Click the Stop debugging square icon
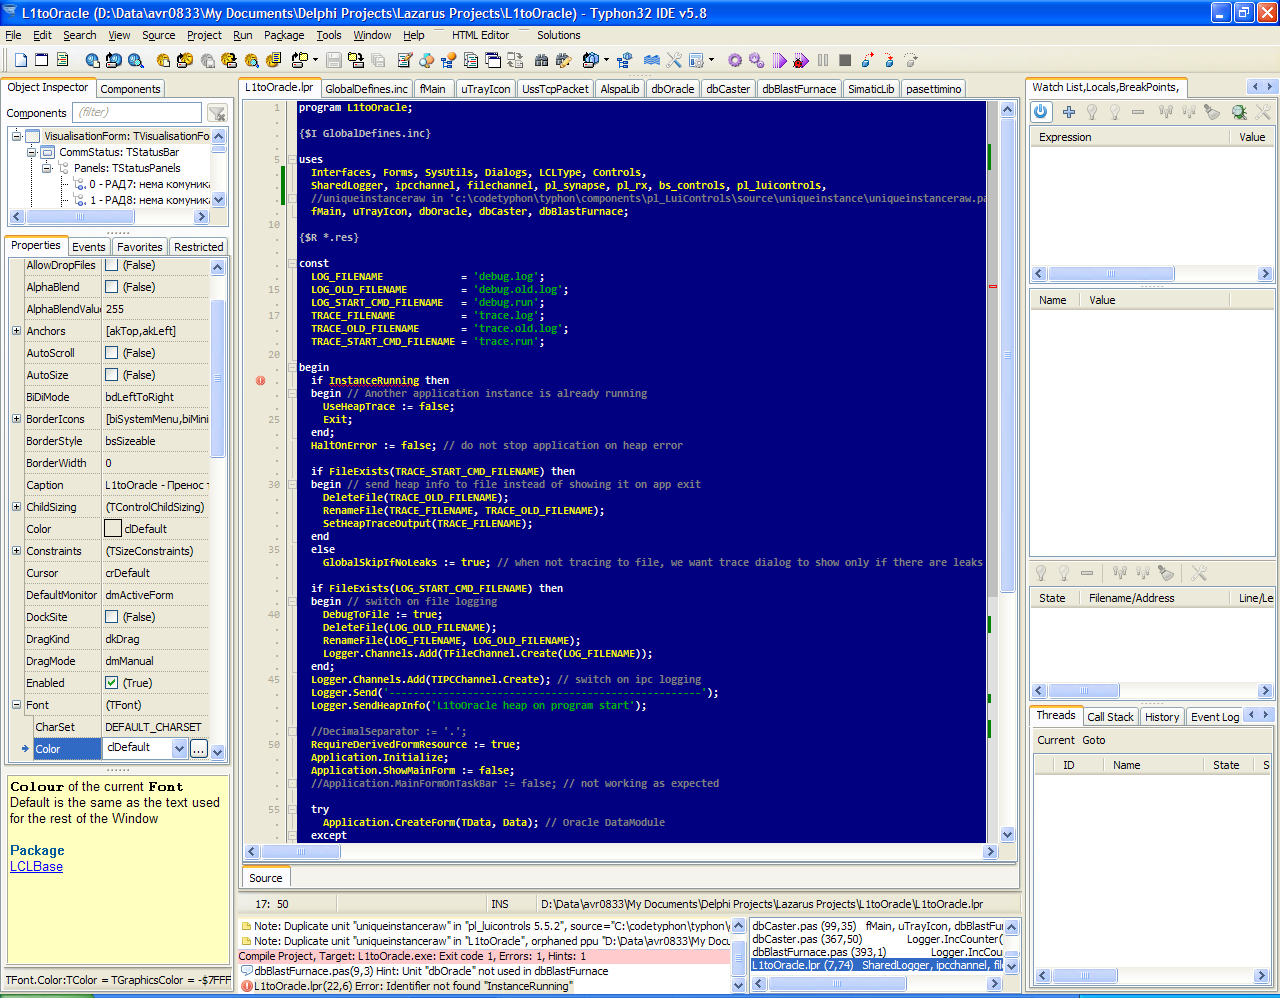 [845, 60]
